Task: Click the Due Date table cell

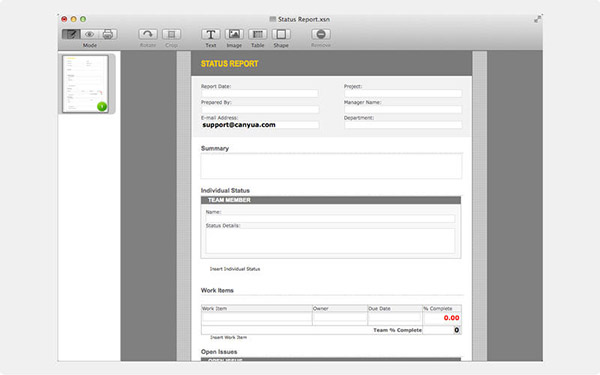Action: point(395,318)
